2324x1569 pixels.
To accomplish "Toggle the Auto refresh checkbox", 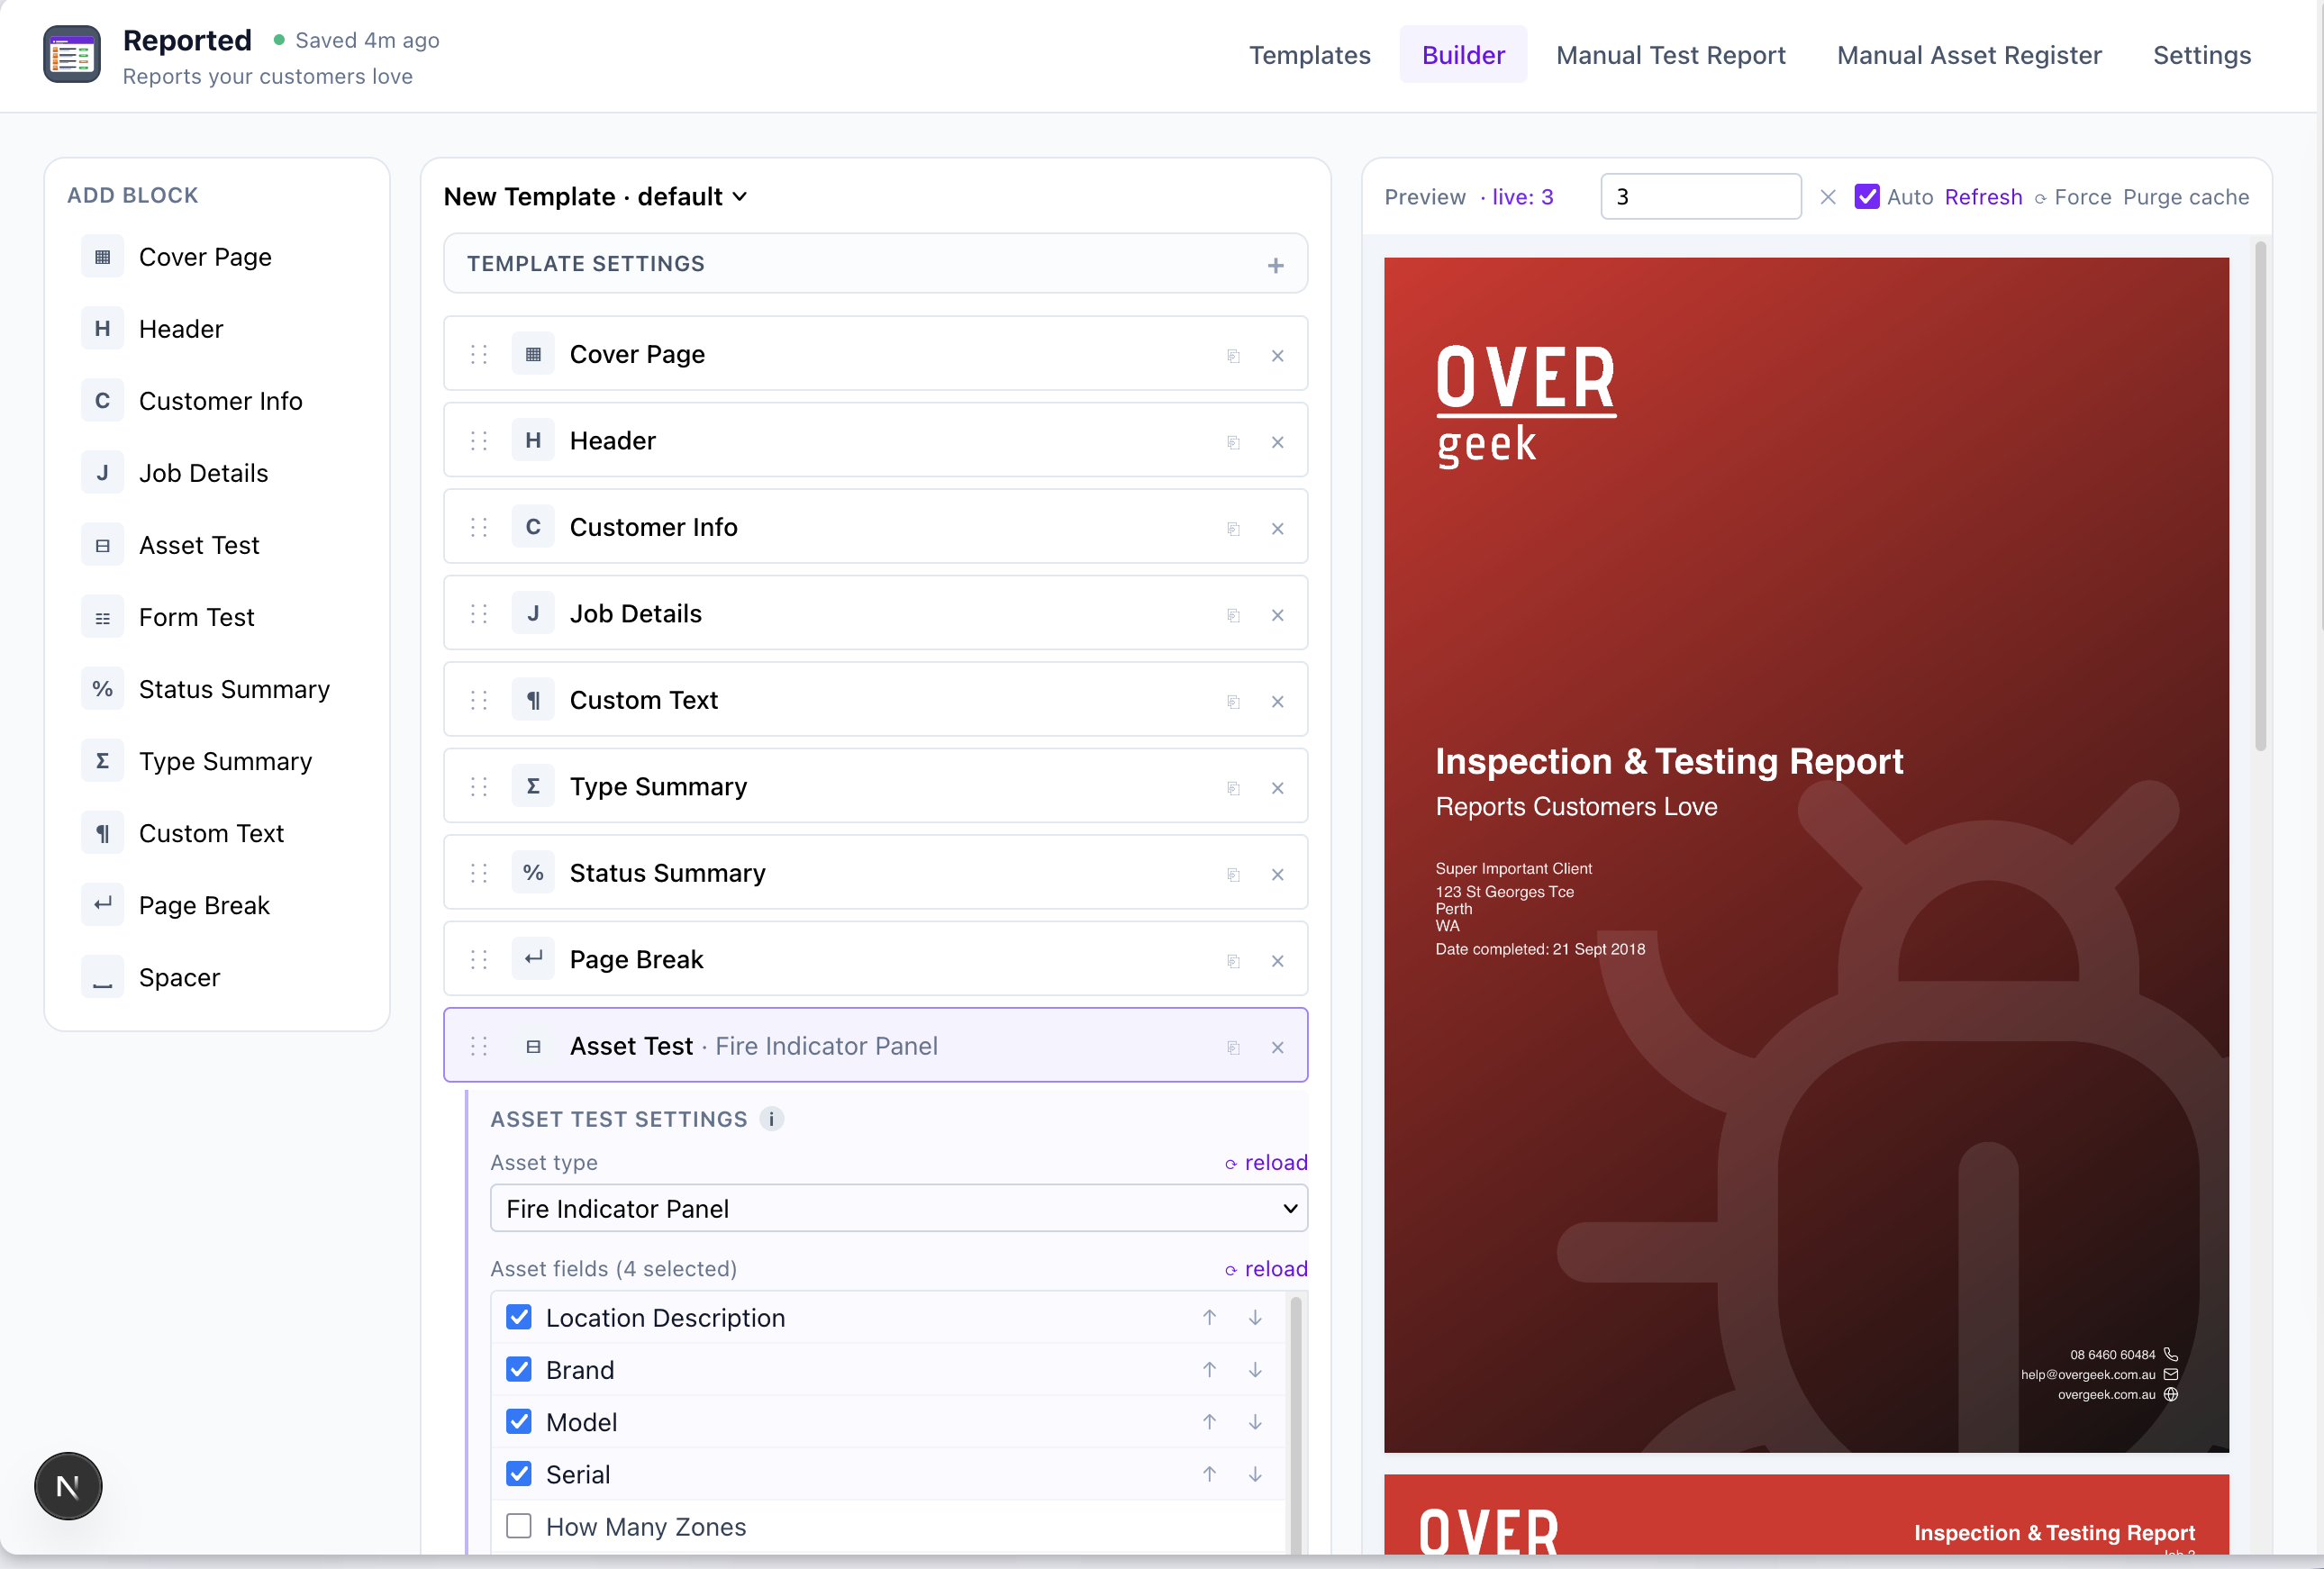I will click(1866, 196).
